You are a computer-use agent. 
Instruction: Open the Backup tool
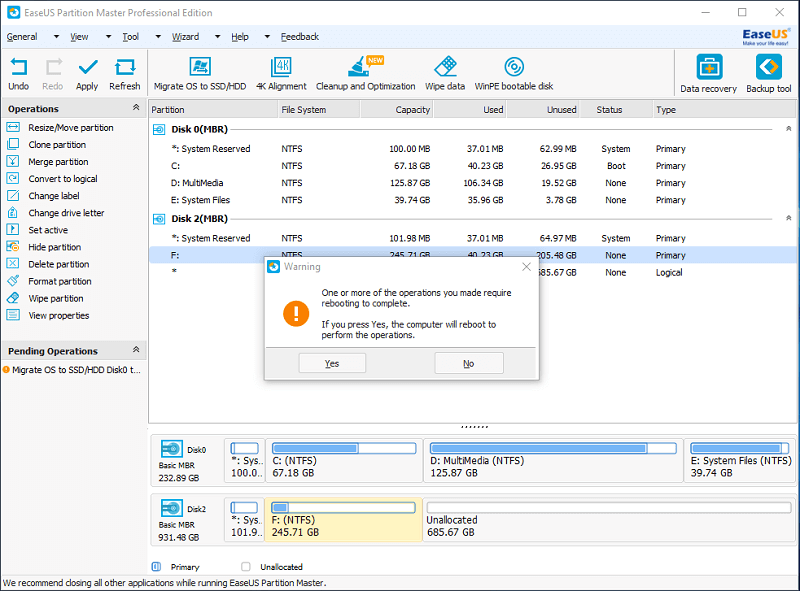[x=768, y=73]
